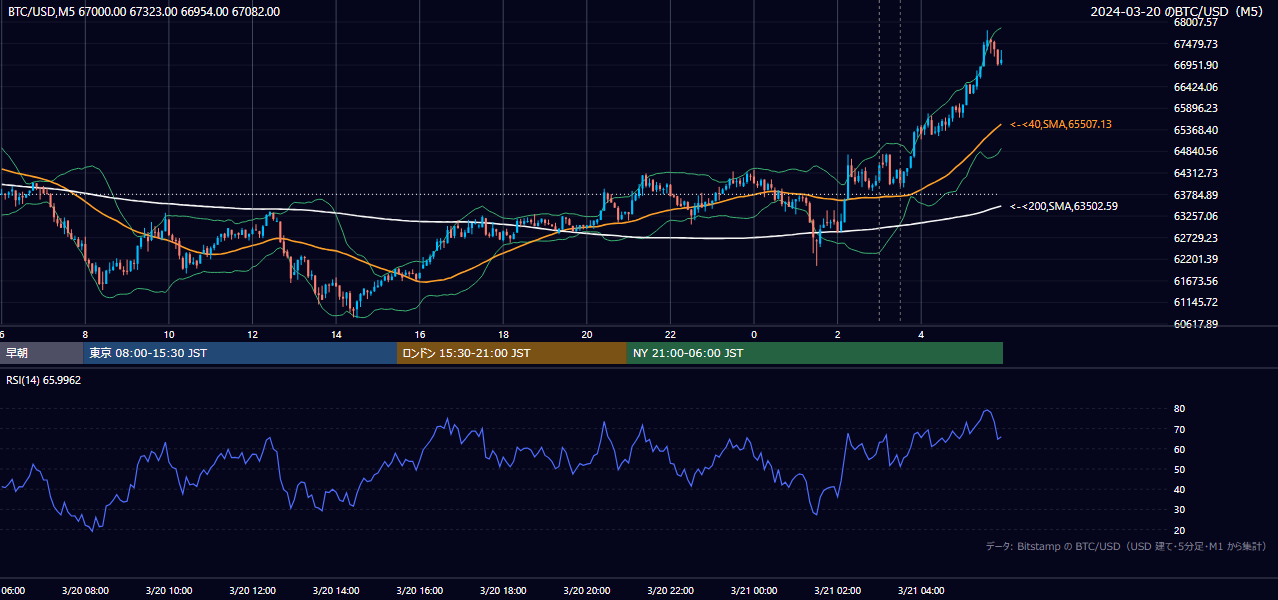Screen dimensions: 1278x600
Task: Click the Bitstamp data source note
Action: point(1126,546)
